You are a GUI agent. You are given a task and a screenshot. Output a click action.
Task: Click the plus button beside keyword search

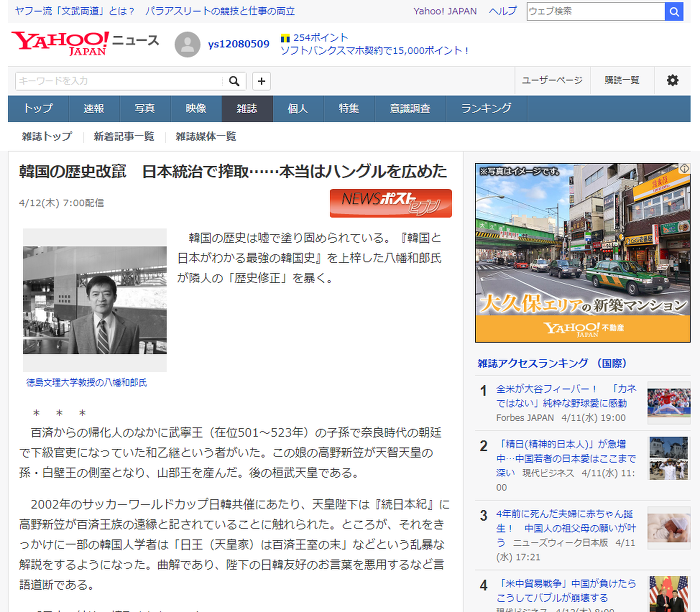point(262,81)
